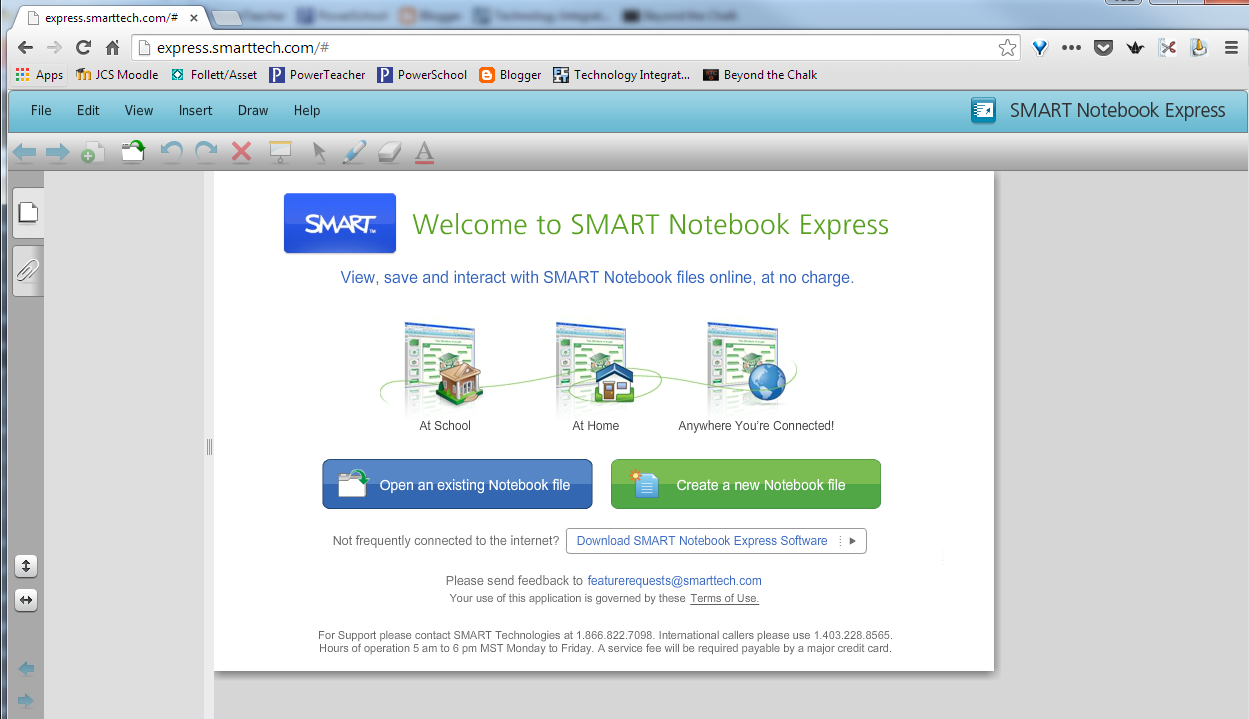This screenshot has height=719, width=1249.
Task: Click the sidebar resize handle grip
Action: [209, 446]
